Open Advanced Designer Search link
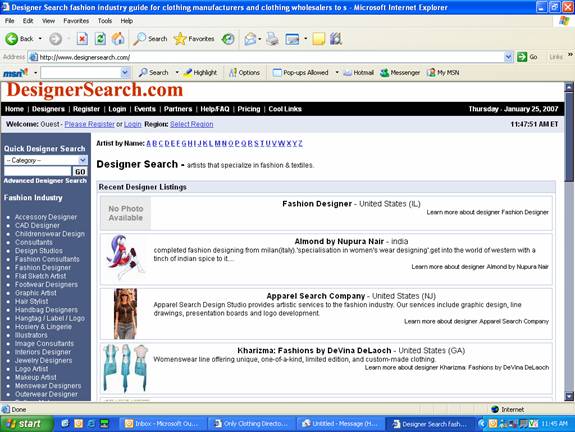The height and width of the screenshot is (432, 575). 45,181
